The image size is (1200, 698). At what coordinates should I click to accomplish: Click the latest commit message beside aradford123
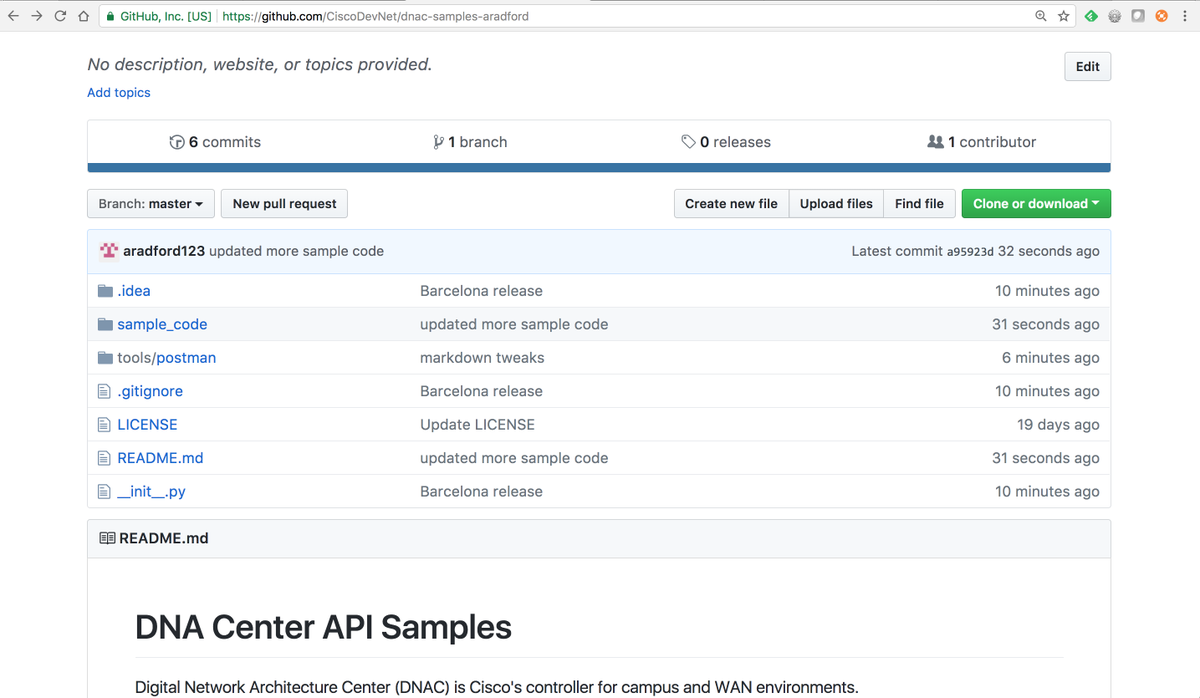click(x=296, y=251)
